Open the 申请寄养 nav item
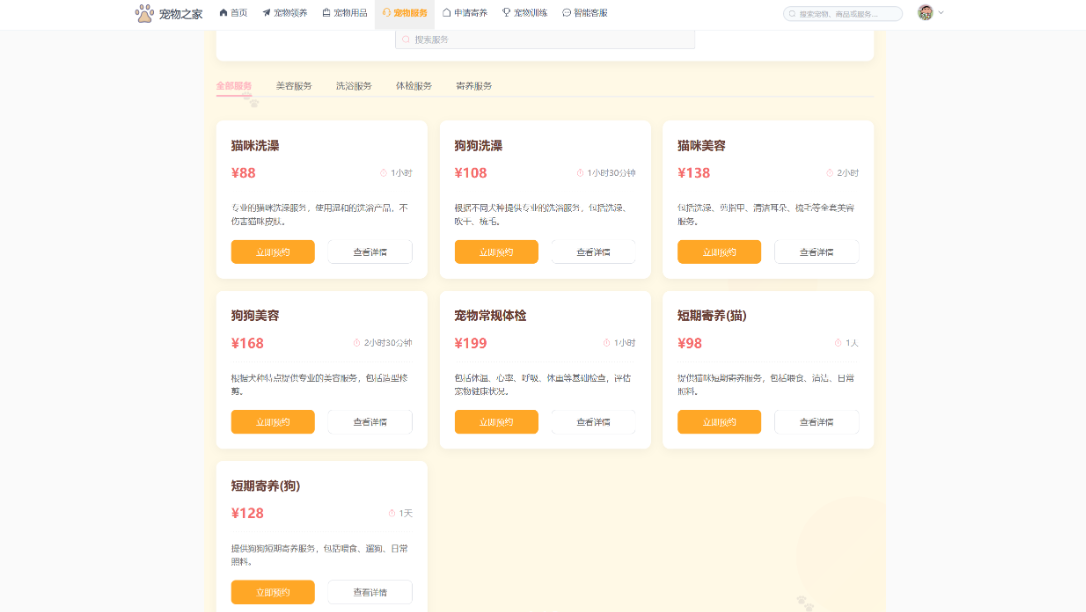This screenshot has height=612, width=1086. tap(465, 13)
